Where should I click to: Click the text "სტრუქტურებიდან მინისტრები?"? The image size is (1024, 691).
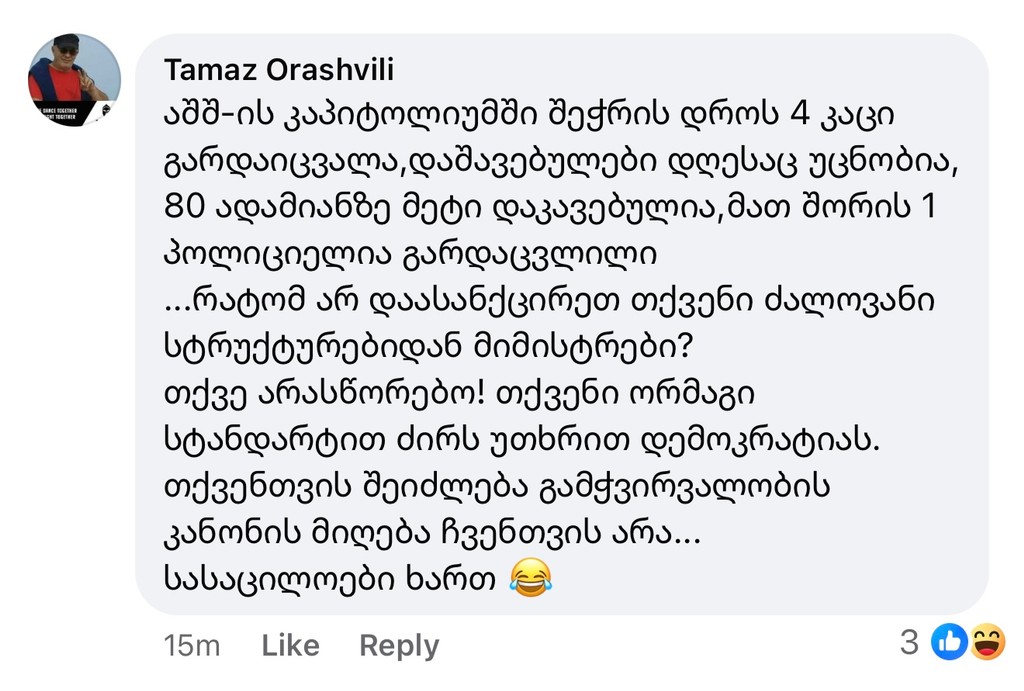[427, 347]
